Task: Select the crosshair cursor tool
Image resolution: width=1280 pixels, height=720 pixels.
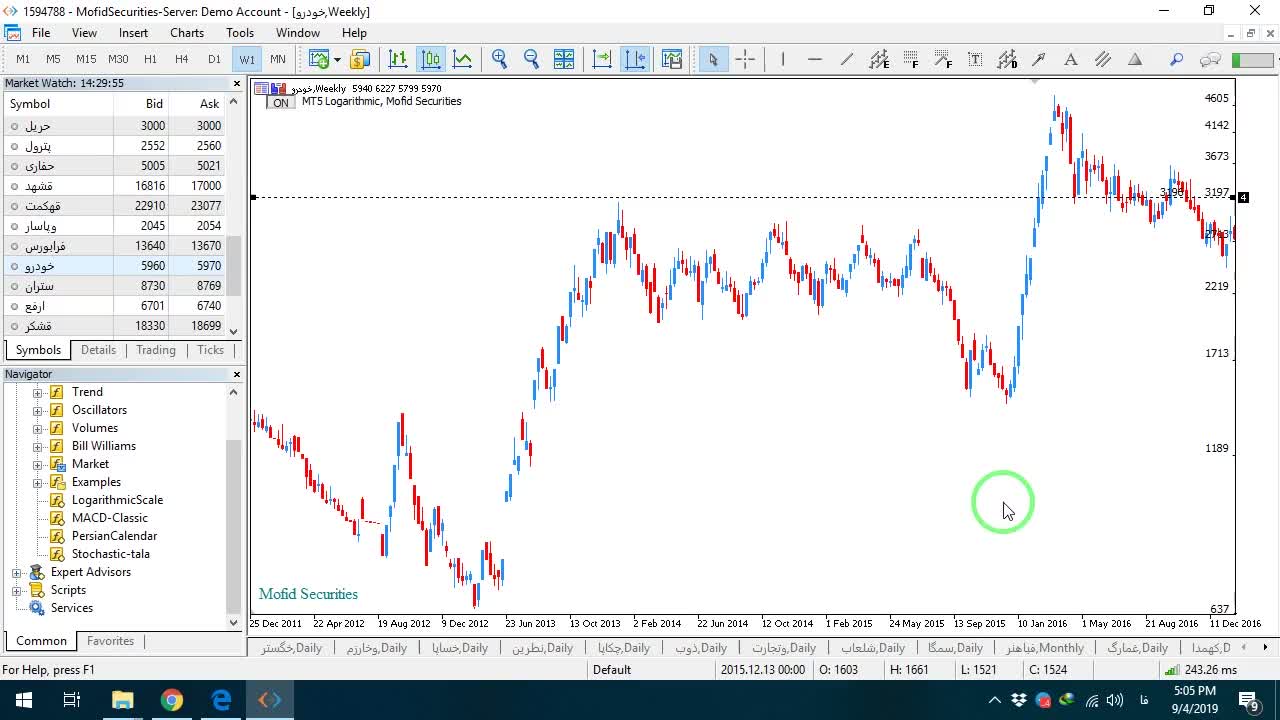Action: pos(745,59)
